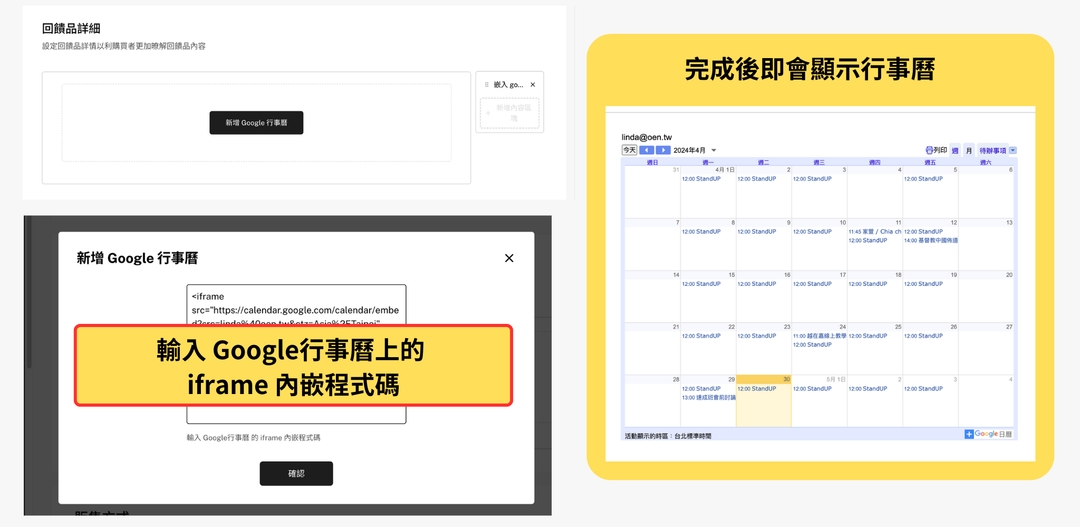Switch to the 週 view tab
The width and height of the screenshot is (1080, 527).
pyautogui.click(x=954, y=150)
